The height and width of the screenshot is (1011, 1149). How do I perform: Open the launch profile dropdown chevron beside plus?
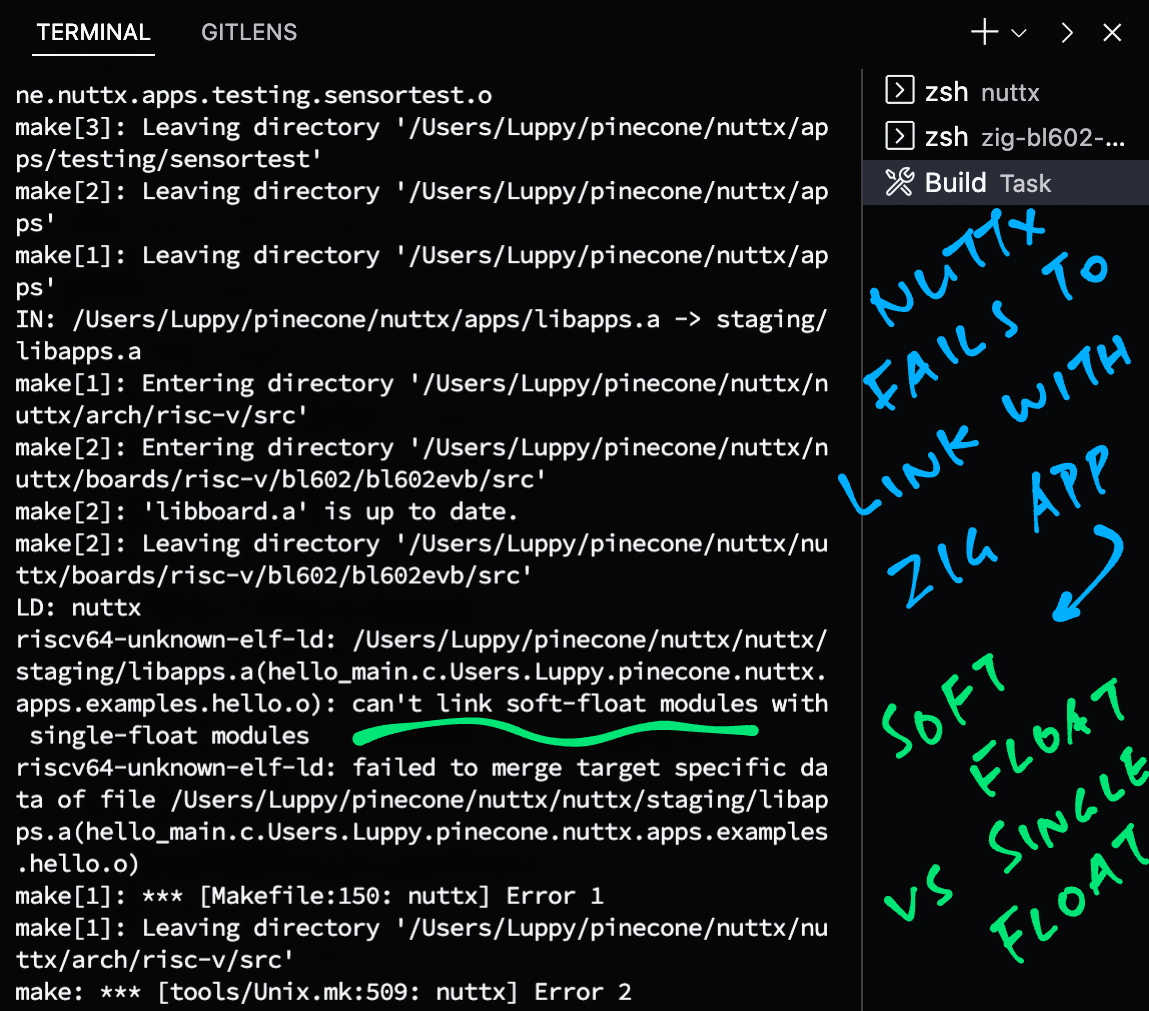coord(1019,34)
